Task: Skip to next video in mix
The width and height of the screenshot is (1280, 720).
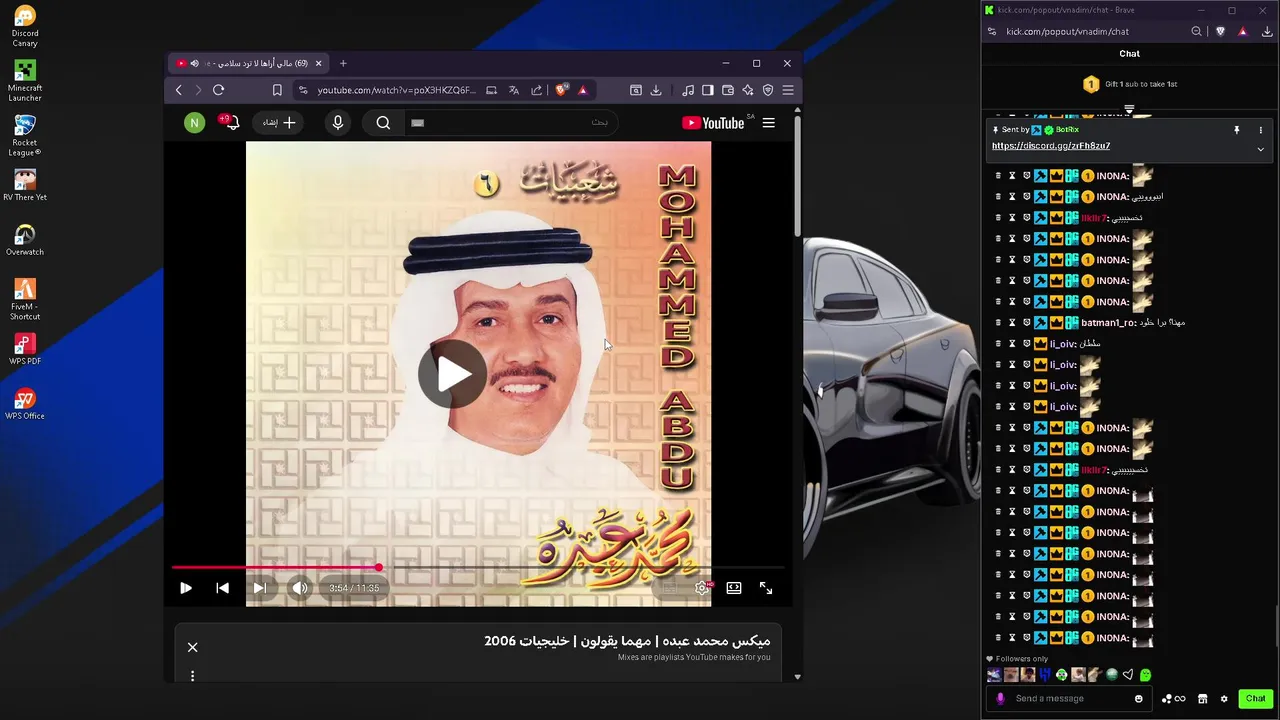Action: pos(259,588)
